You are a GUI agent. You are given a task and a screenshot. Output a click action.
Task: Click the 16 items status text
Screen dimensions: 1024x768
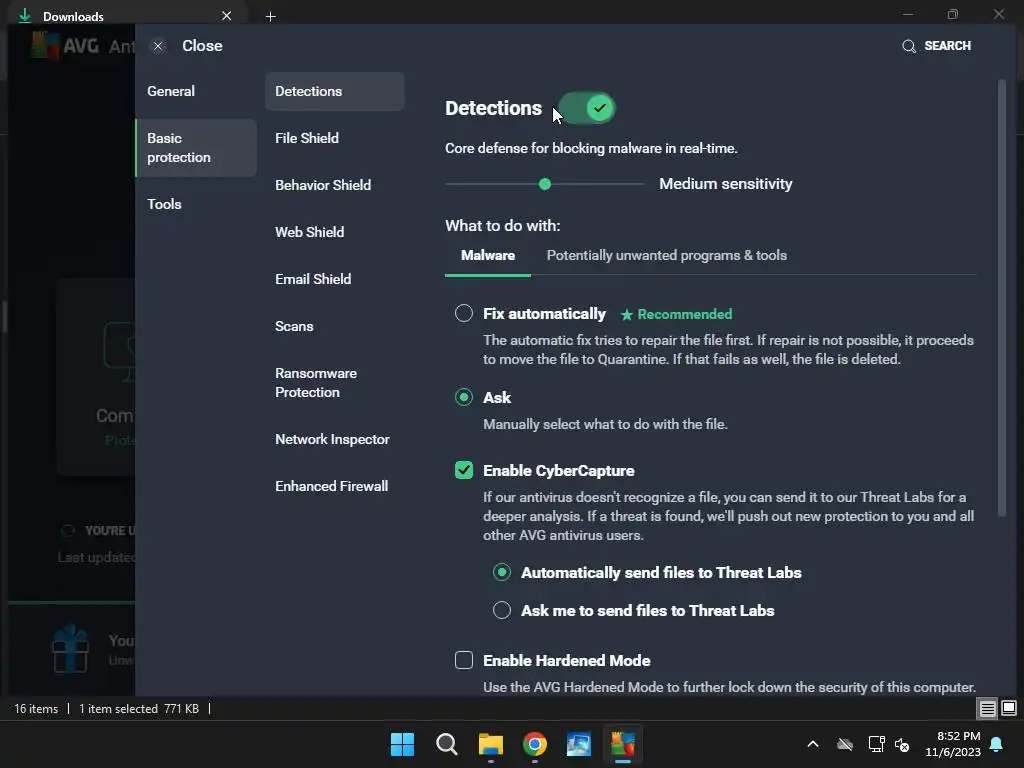(36, 709)
